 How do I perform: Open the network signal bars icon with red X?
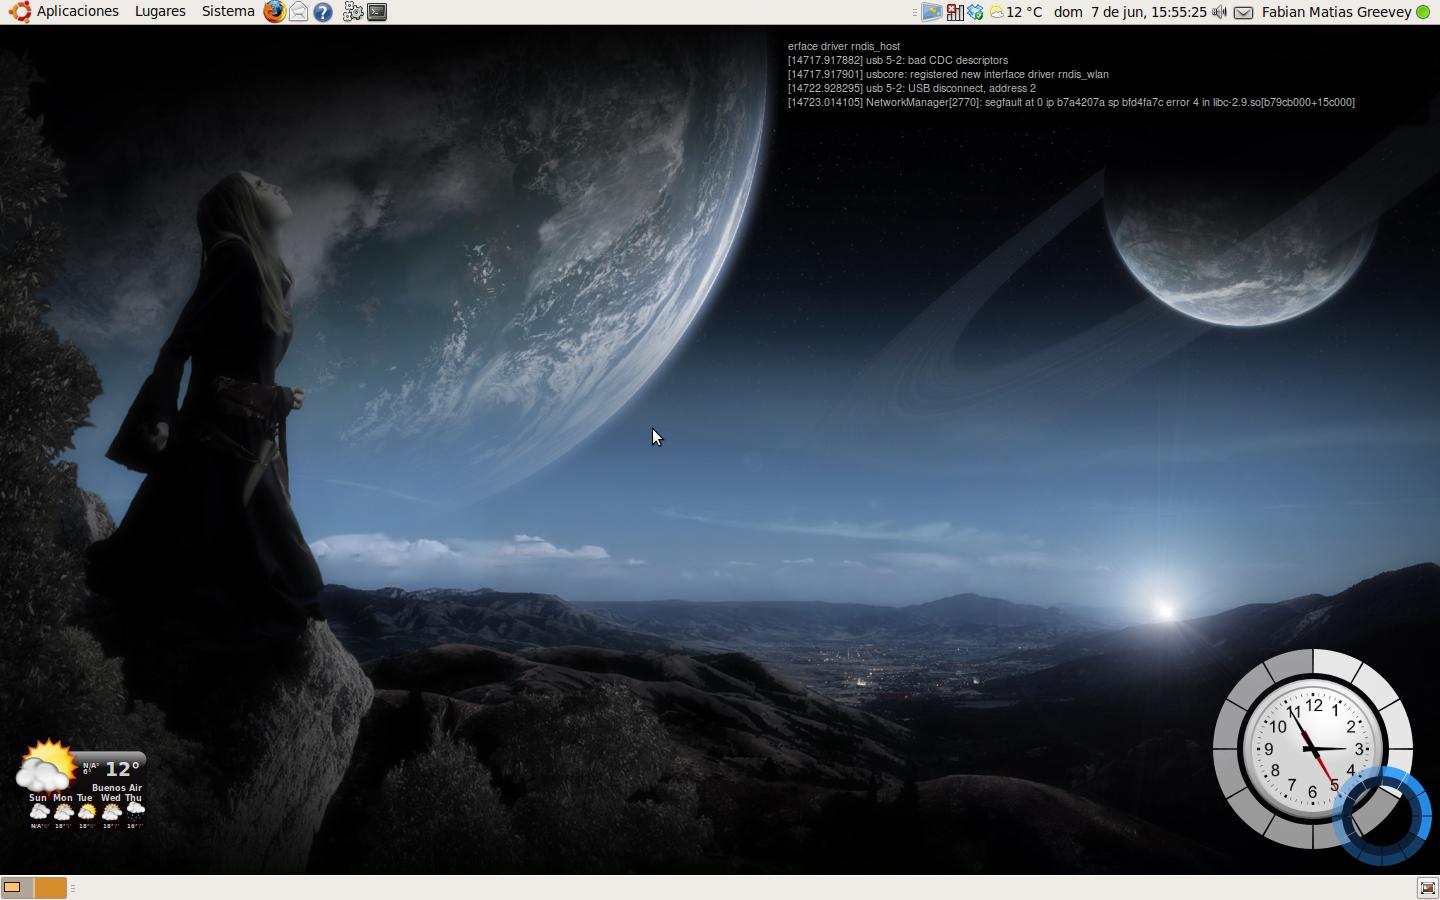(954, 12)
